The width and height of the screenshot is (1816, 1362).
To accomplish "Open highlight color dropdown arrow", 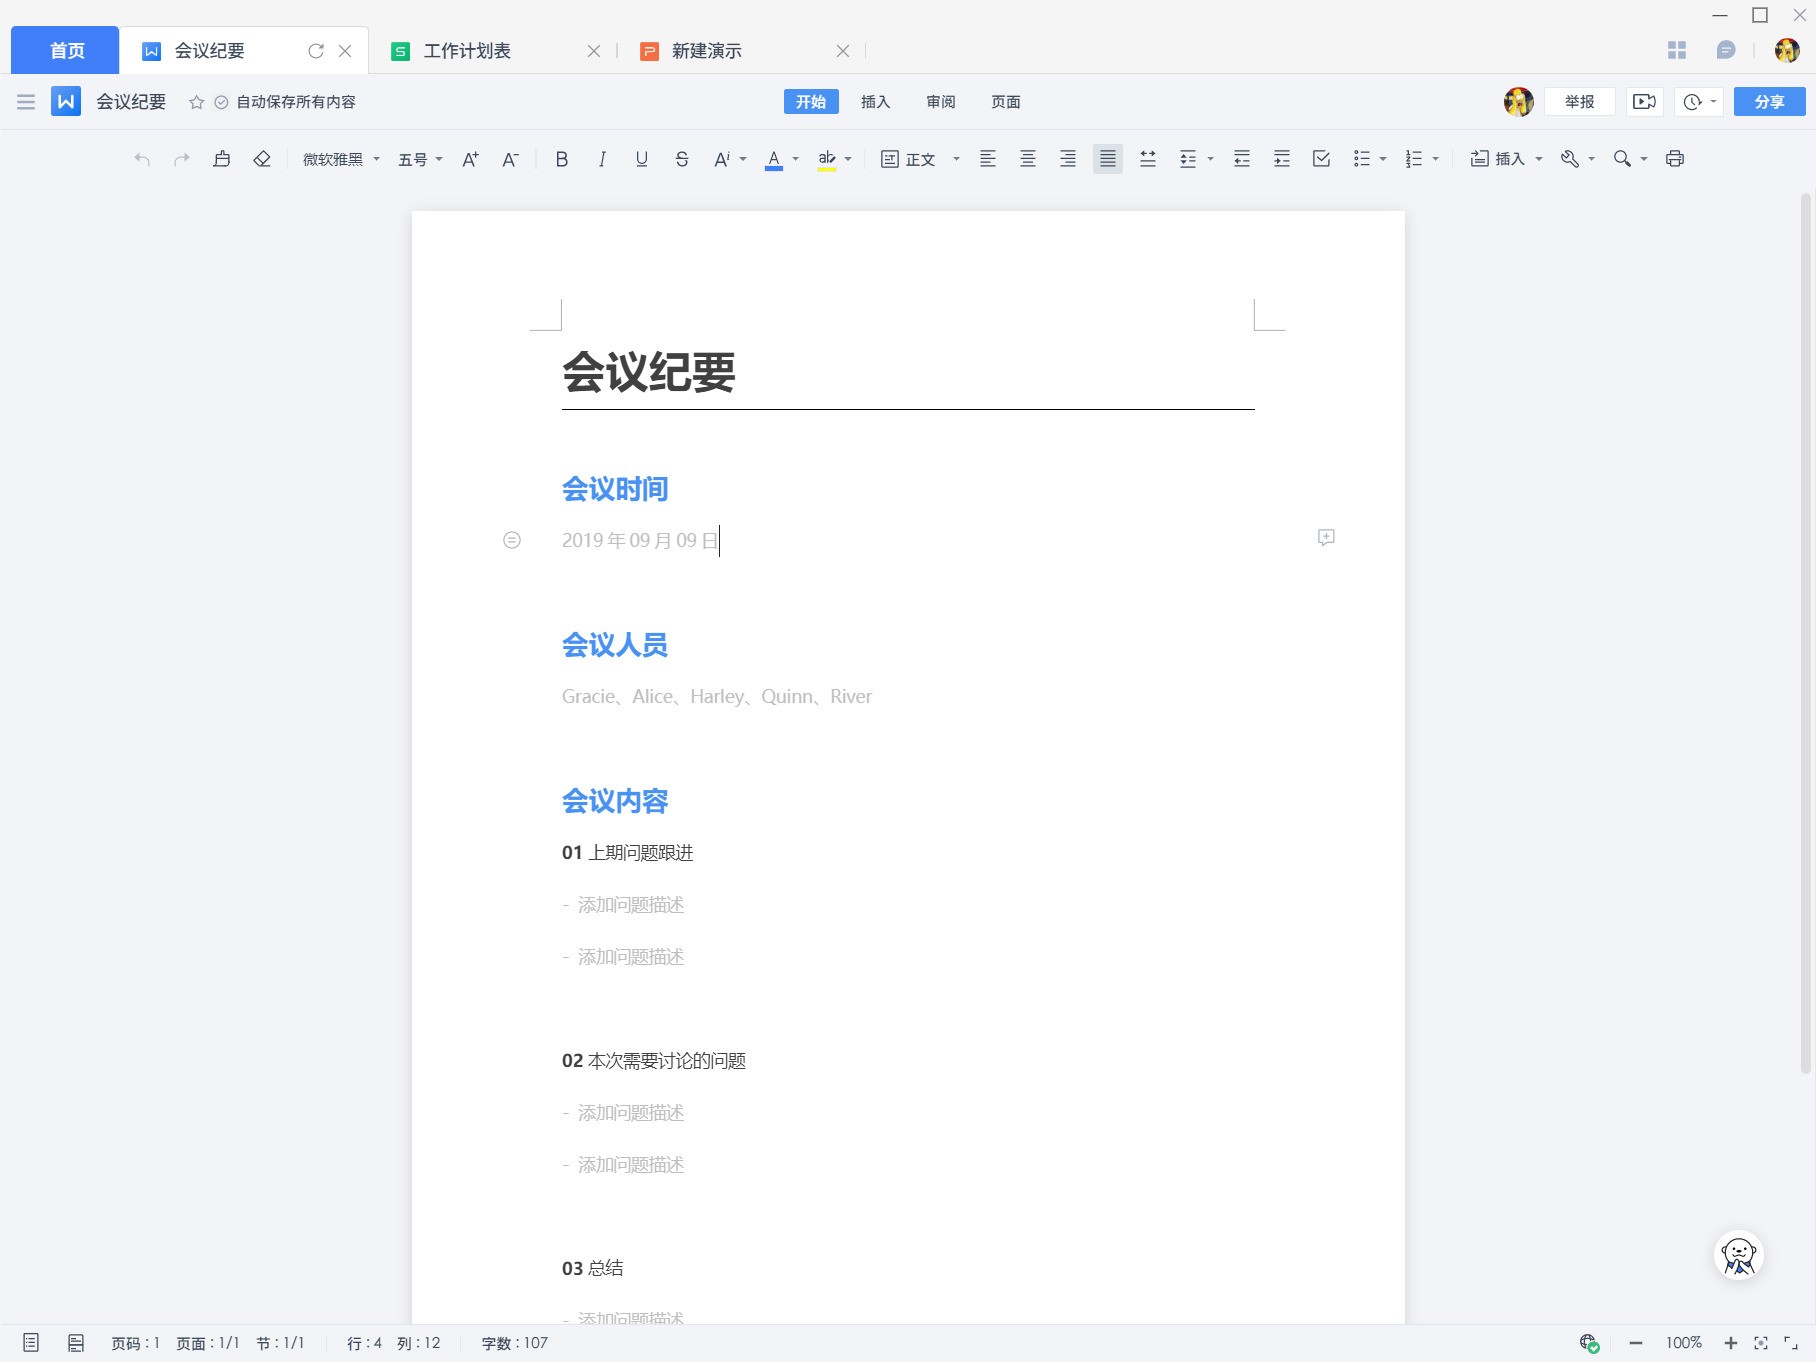I will click(x=848, y=159).
